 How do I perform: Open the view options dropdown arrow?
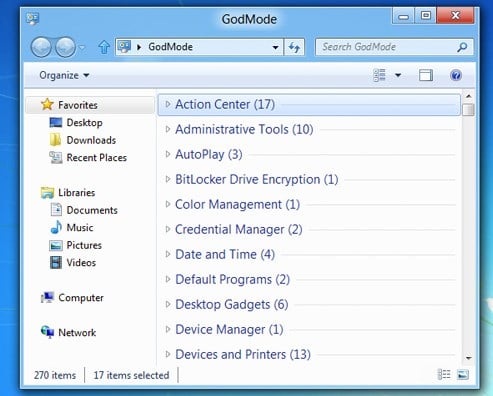398,75
